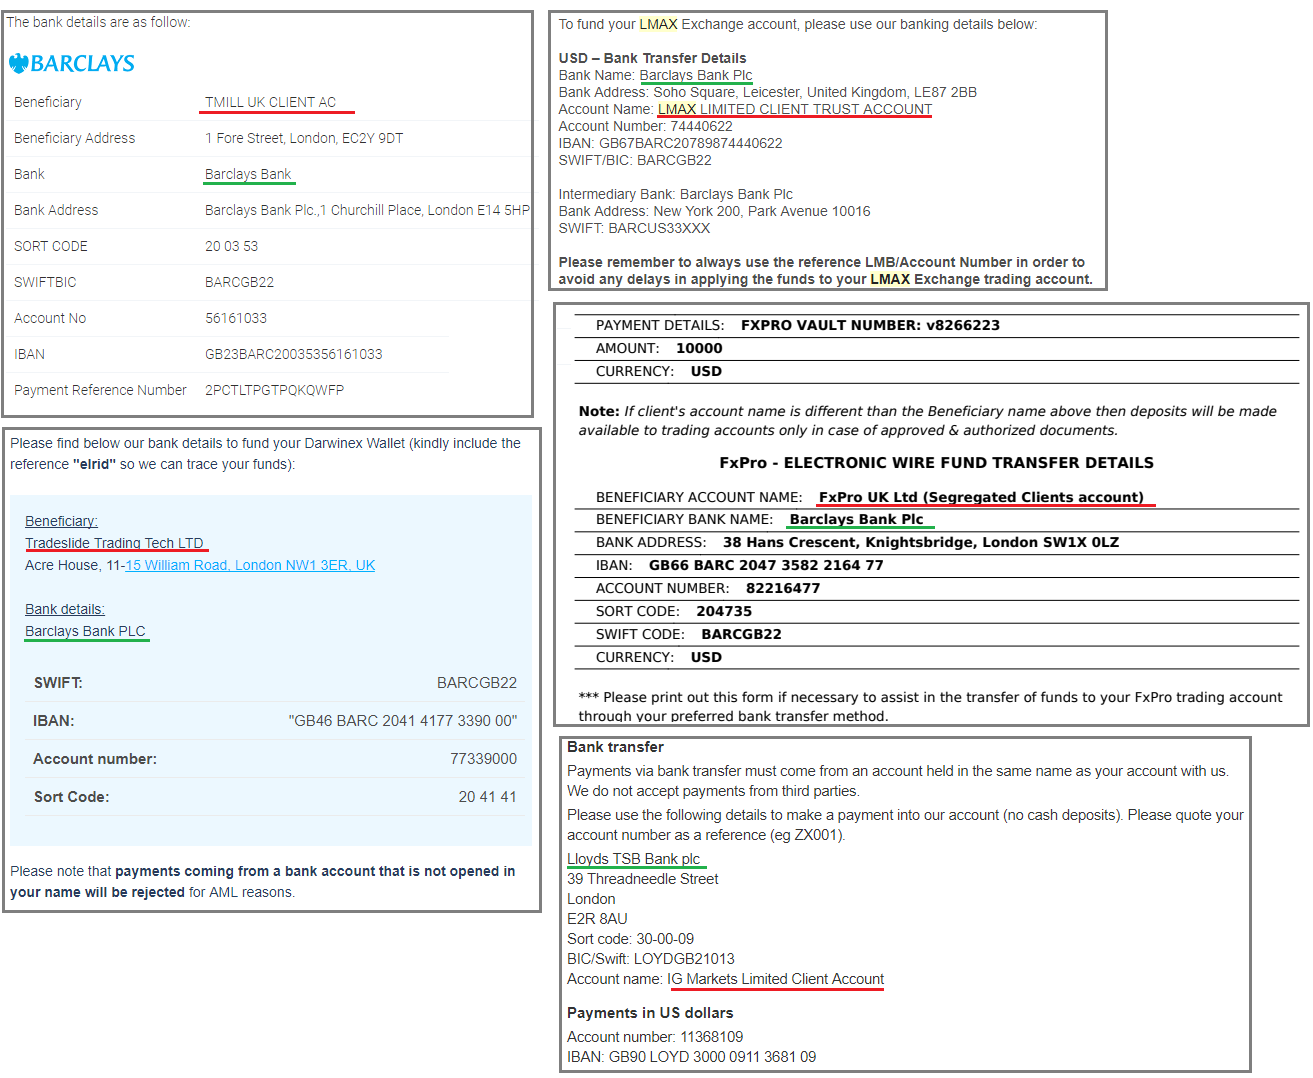Click Tradeslide Trading Tech LTD beneficiary

(114, 543)
